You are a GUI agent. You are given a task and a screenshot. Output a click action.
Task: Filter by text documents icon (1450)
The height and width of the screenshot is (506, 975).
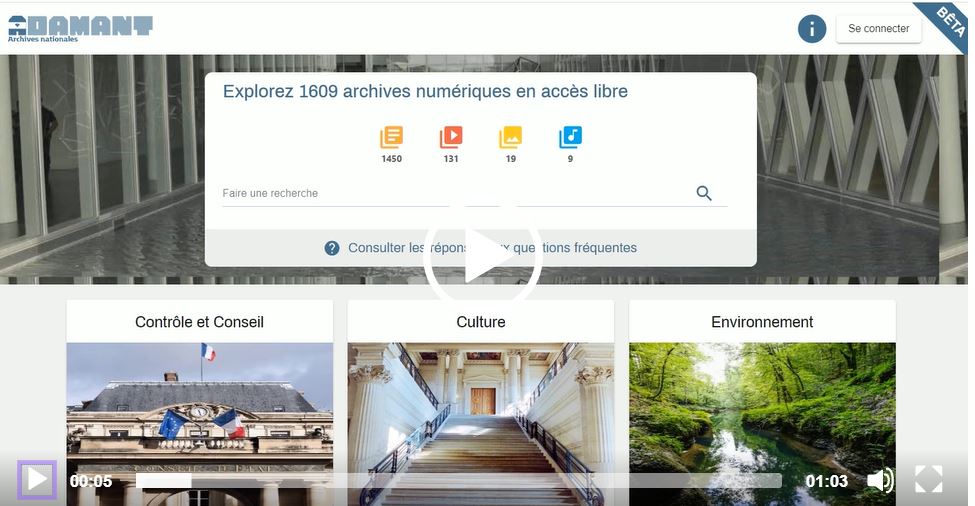[392, 137]
